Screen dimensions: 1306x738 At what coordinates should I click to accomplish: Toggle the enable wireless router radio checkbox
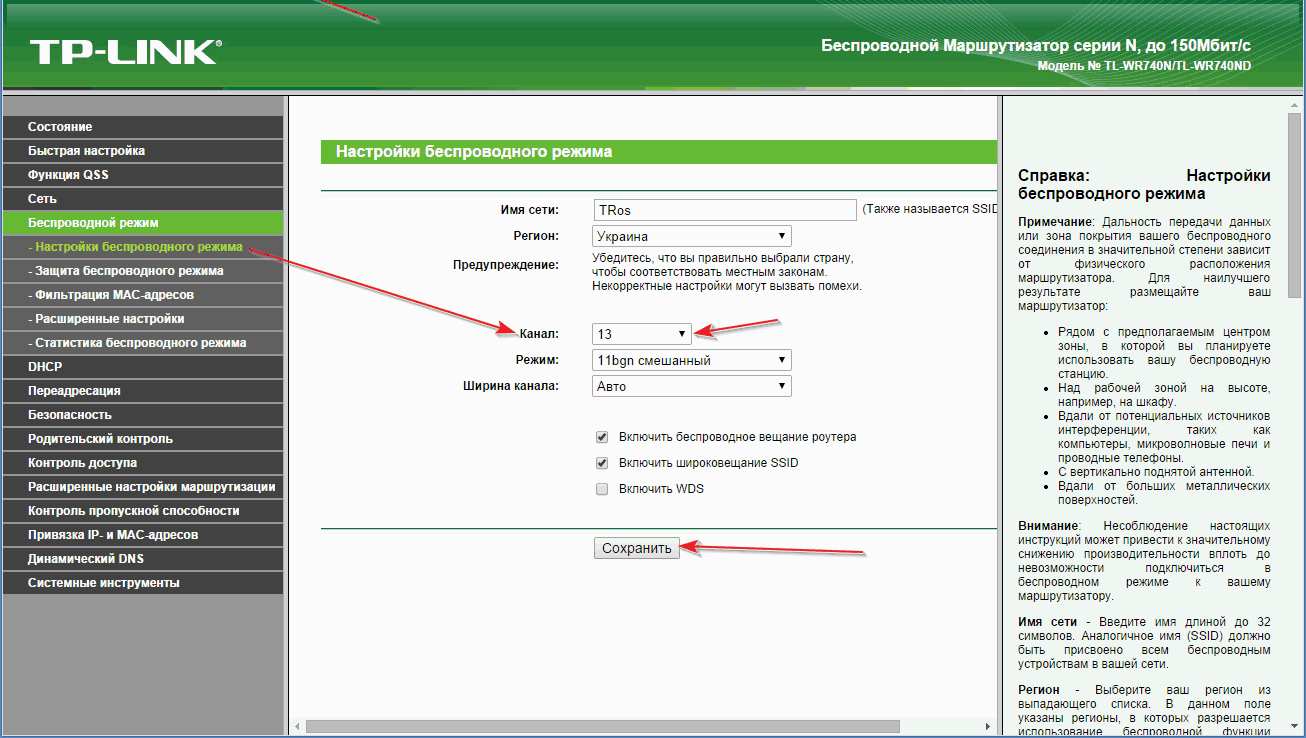[602, 437]
